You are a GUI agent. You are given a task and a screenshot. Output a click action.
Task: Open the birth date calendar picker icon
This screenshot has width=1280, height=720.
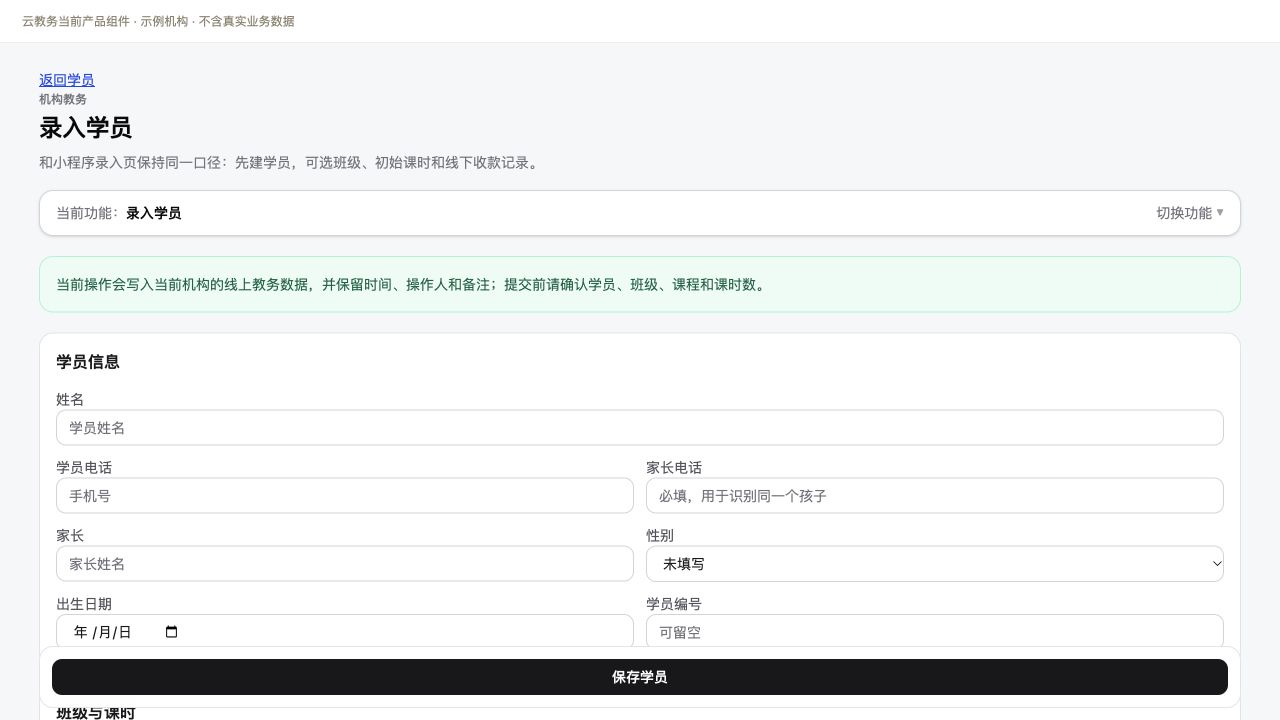click(171, 632)
